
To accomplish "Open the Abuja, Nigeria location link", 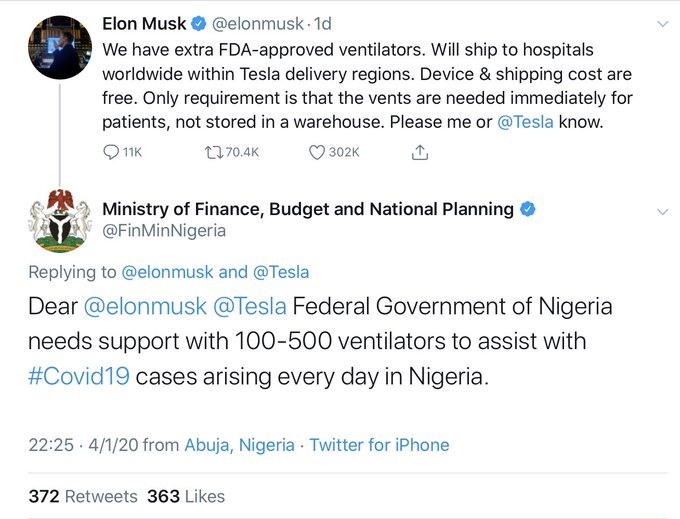I will (x=239, y=445).
